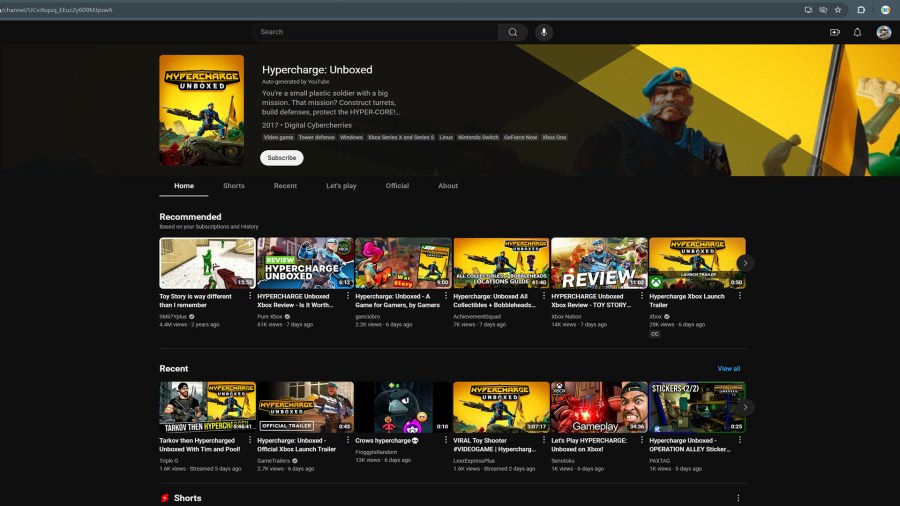
Task: Open options for OPERATION ALLEY Sticker video
Action: click(x=740, y=440)
